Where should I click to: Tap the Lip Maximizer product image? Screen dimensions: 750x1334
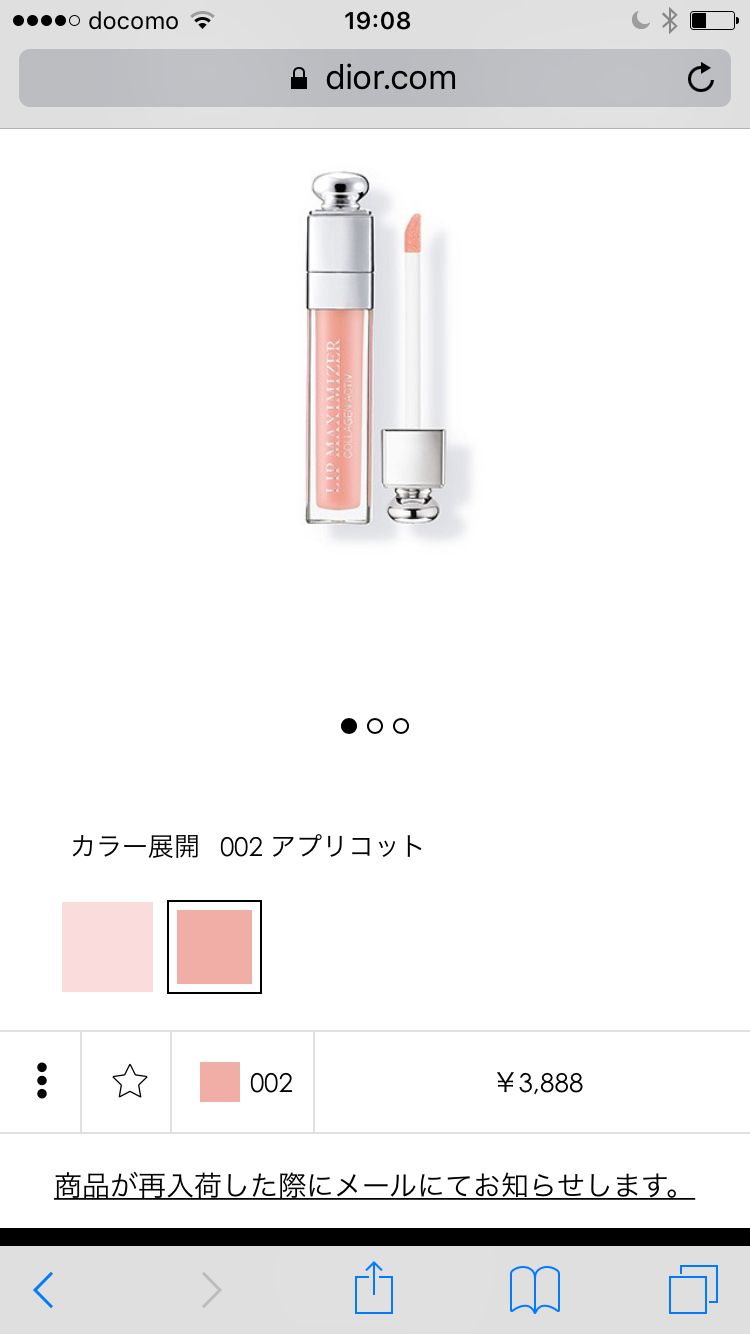coord(377,349)
